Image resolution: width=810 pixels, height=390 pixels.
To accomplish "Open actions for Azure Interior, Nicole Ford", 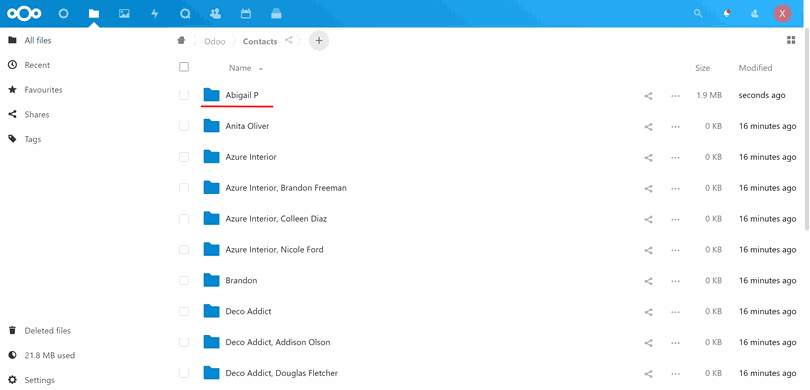I will point(675,250).
